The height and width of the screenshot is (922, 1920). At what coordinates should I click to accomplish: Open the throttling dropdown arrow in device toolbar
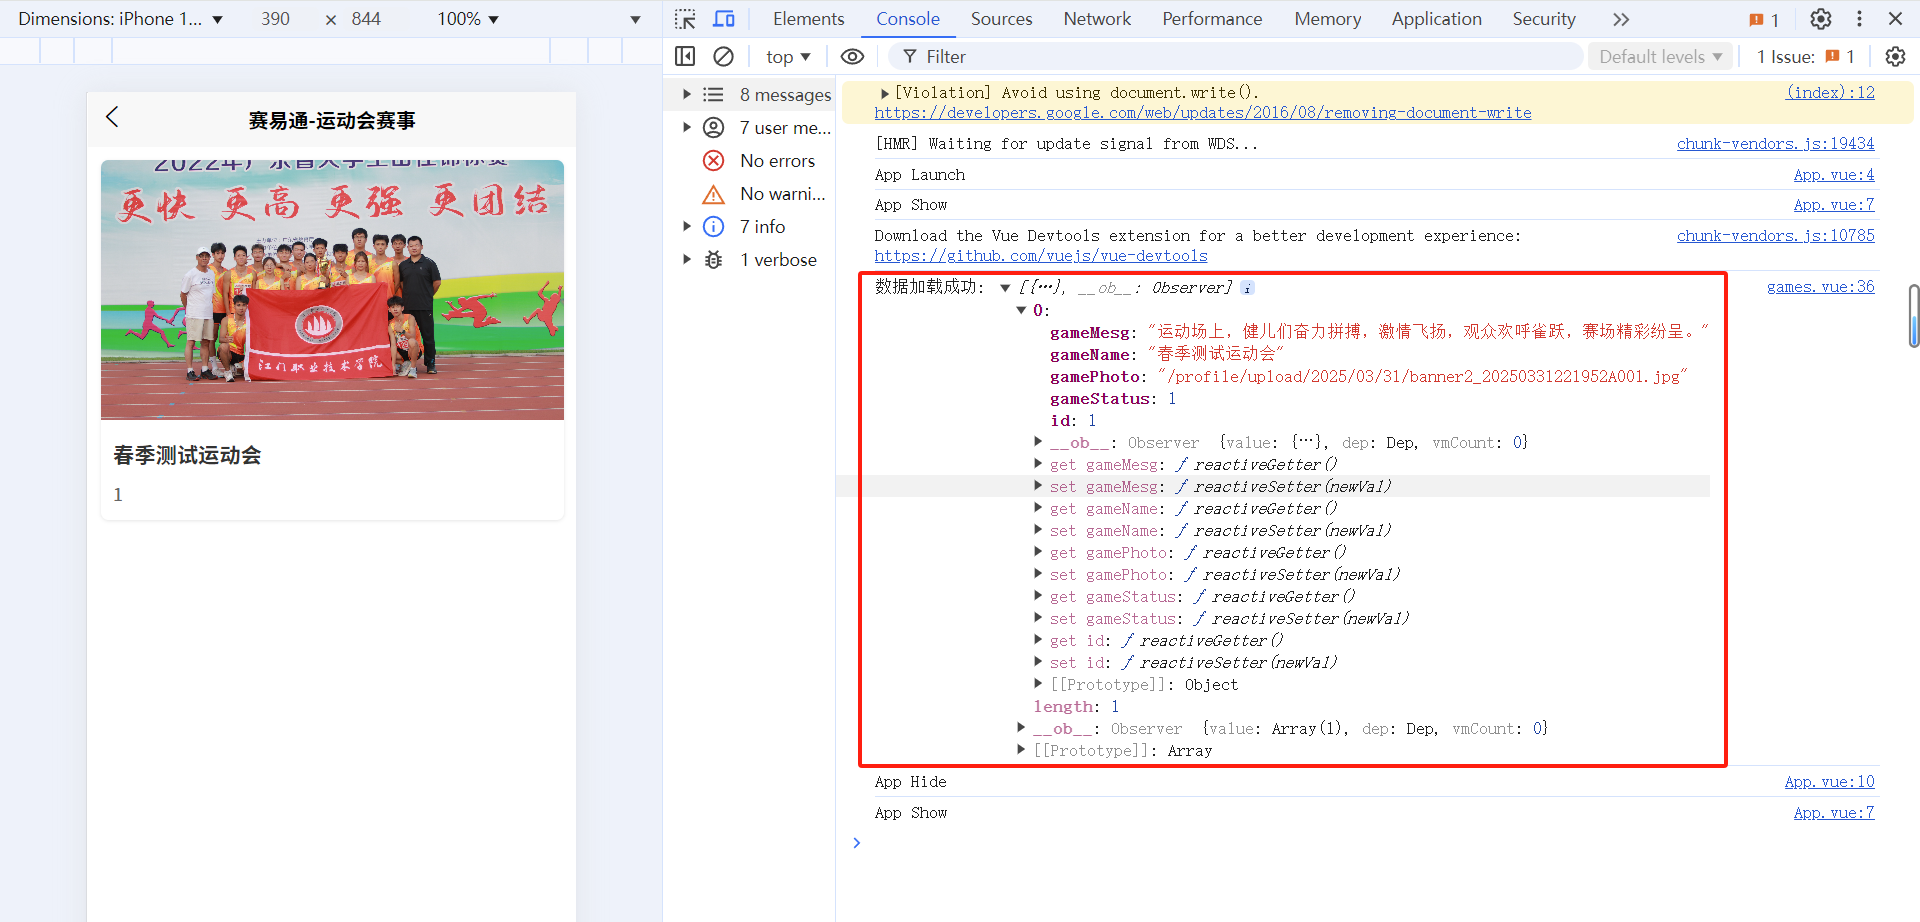click(635, 19)
